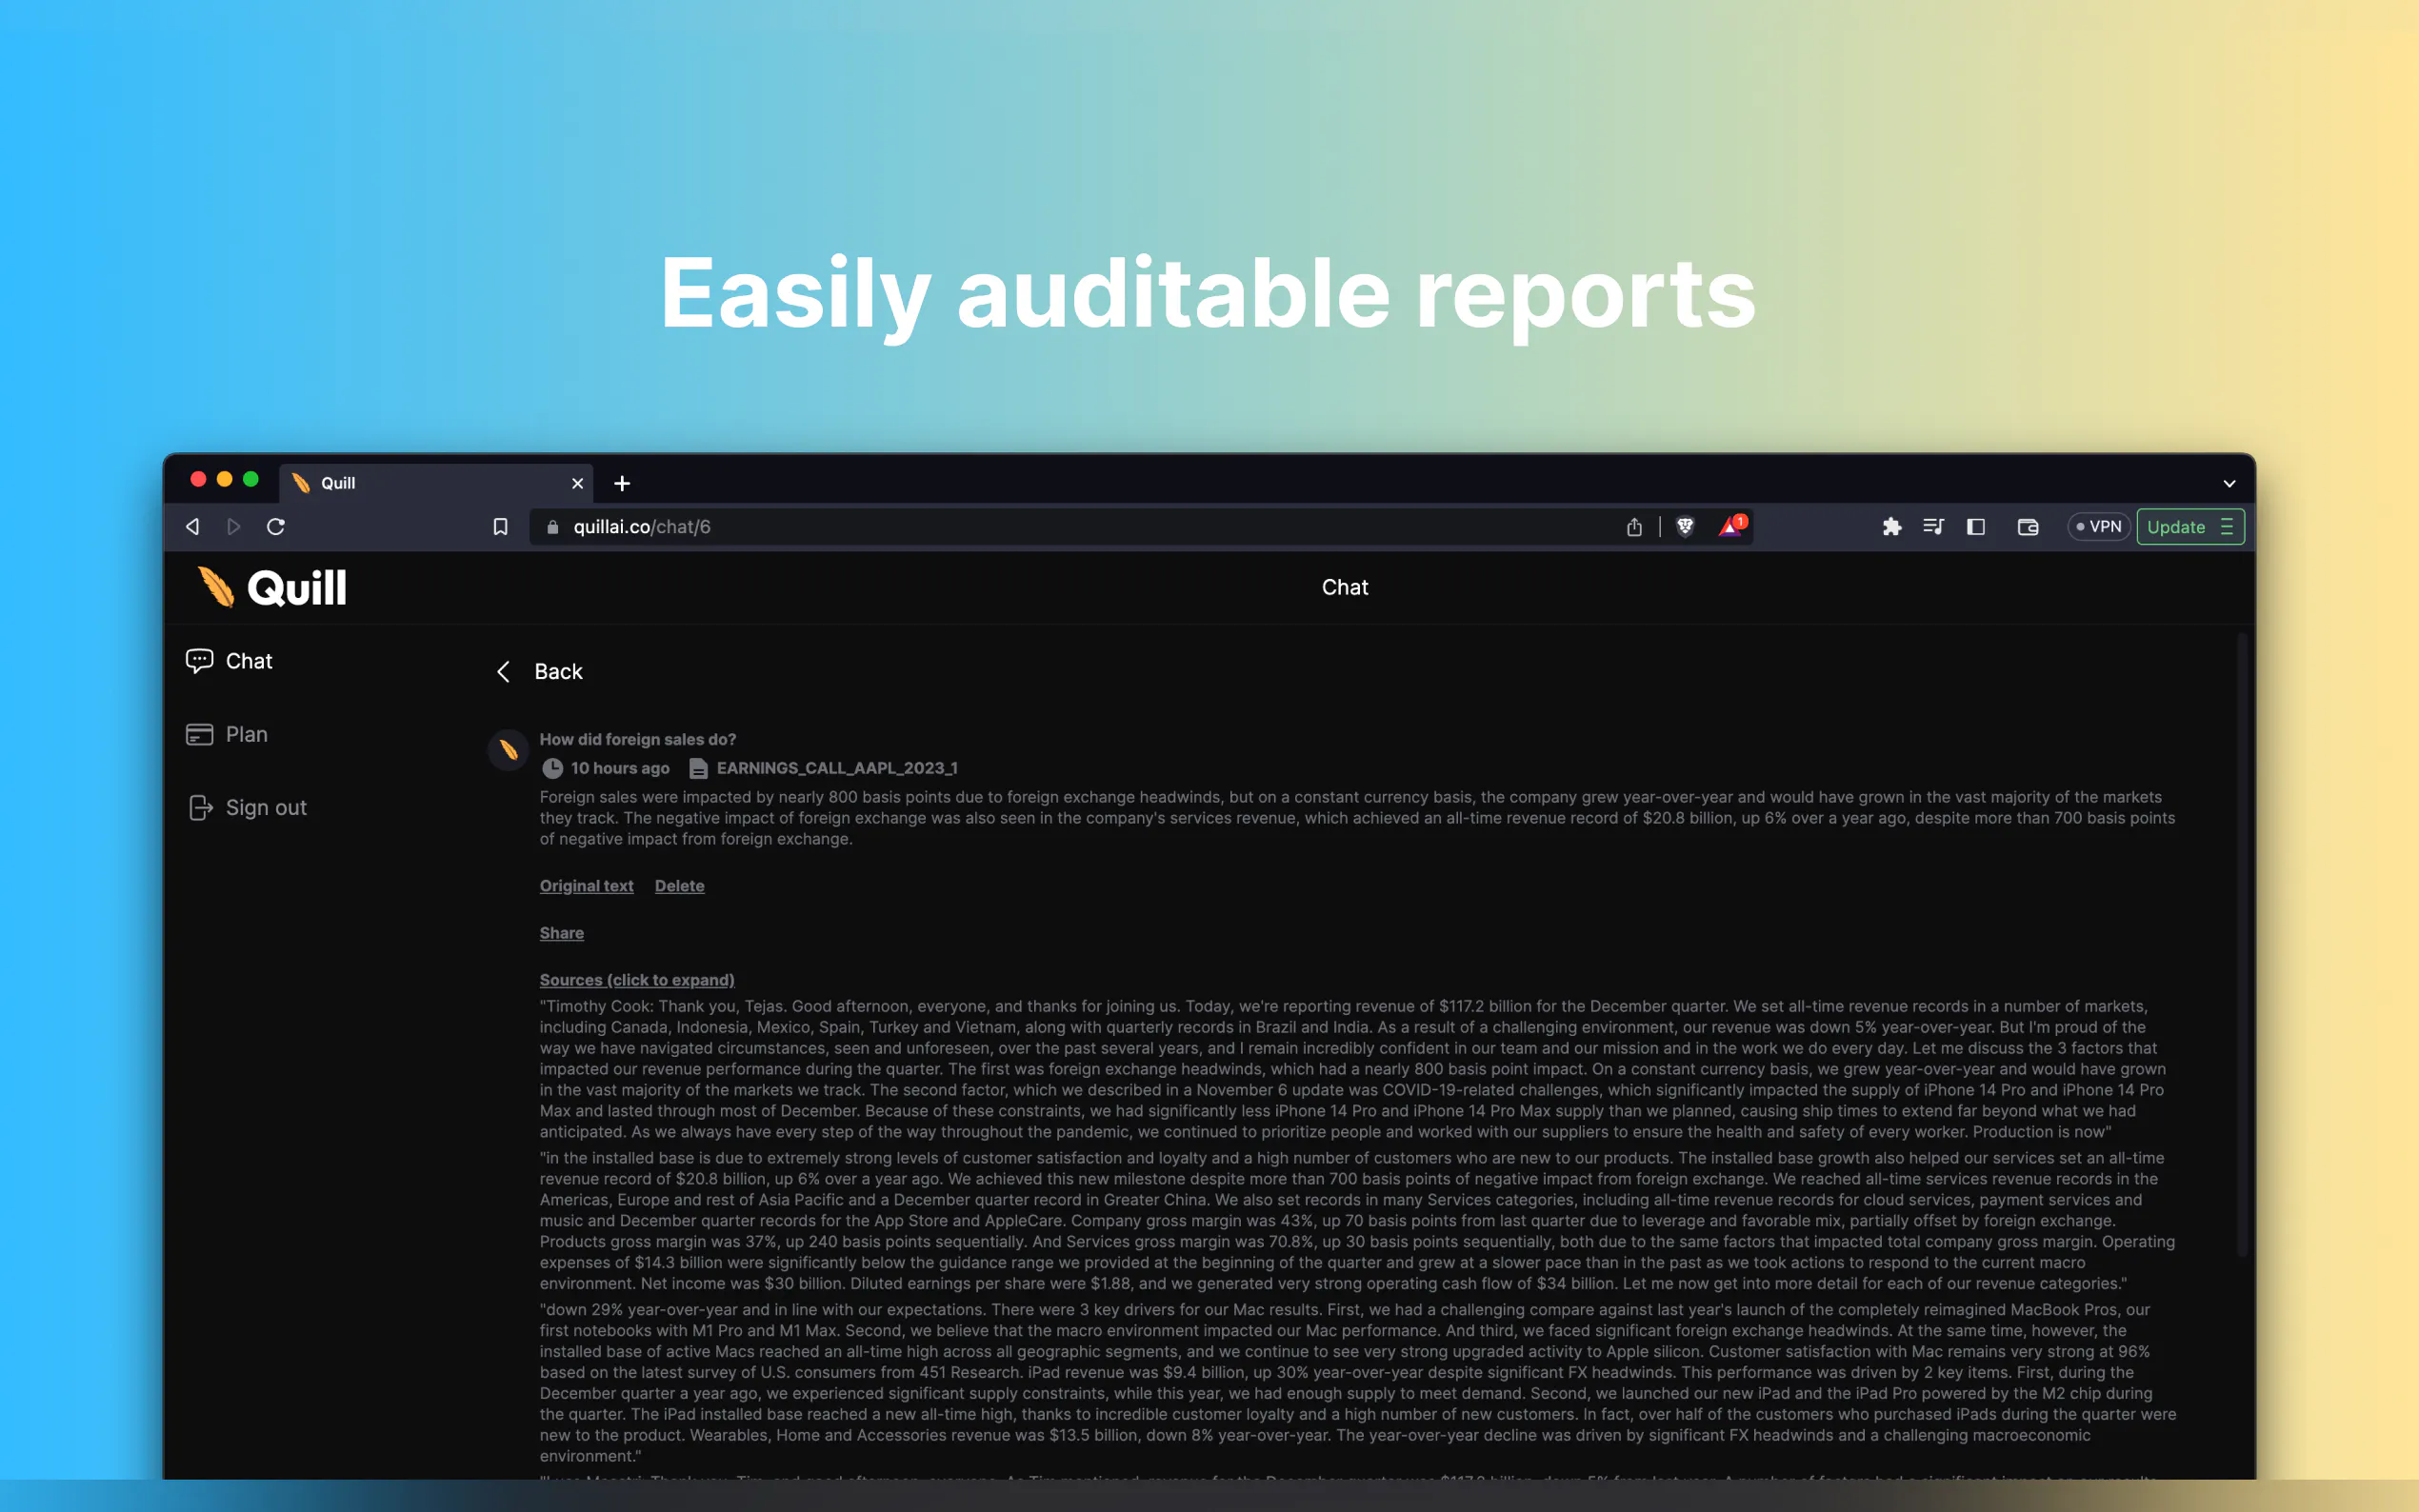Click the share icon in address bar
This screenshot has height=1512, width=2419.
pyautogui.click(x=1634, y=527)
